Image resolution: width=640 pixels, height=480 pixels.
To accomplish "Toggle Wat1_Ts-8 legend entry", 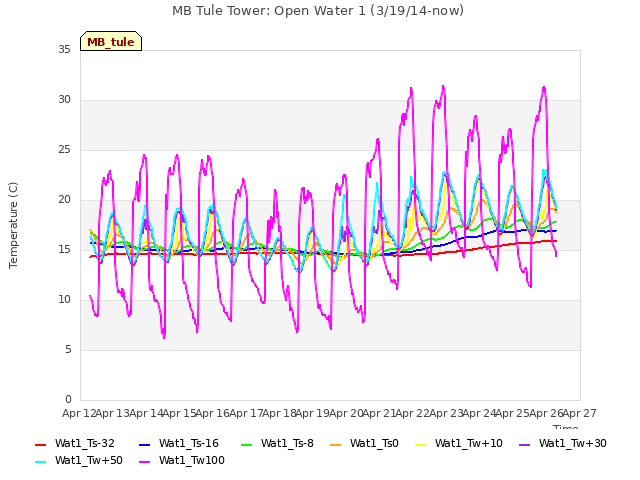I will tap(277, 444).
